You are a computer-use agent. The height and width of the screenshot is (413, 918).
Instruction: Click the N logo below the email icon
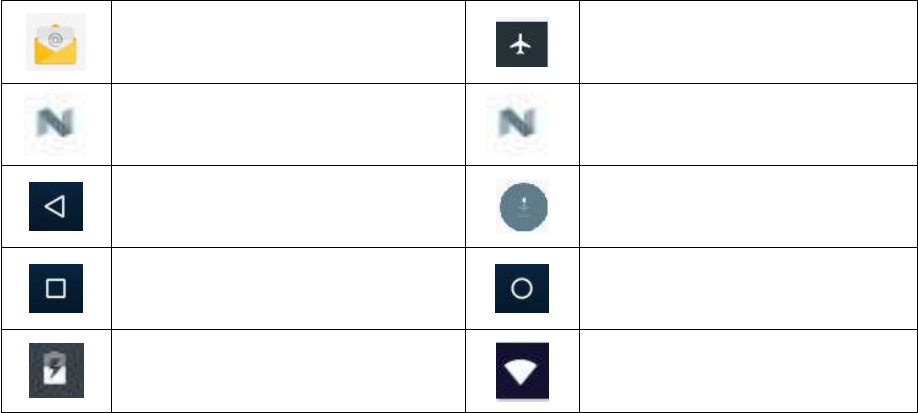click(x=56, y=125)
